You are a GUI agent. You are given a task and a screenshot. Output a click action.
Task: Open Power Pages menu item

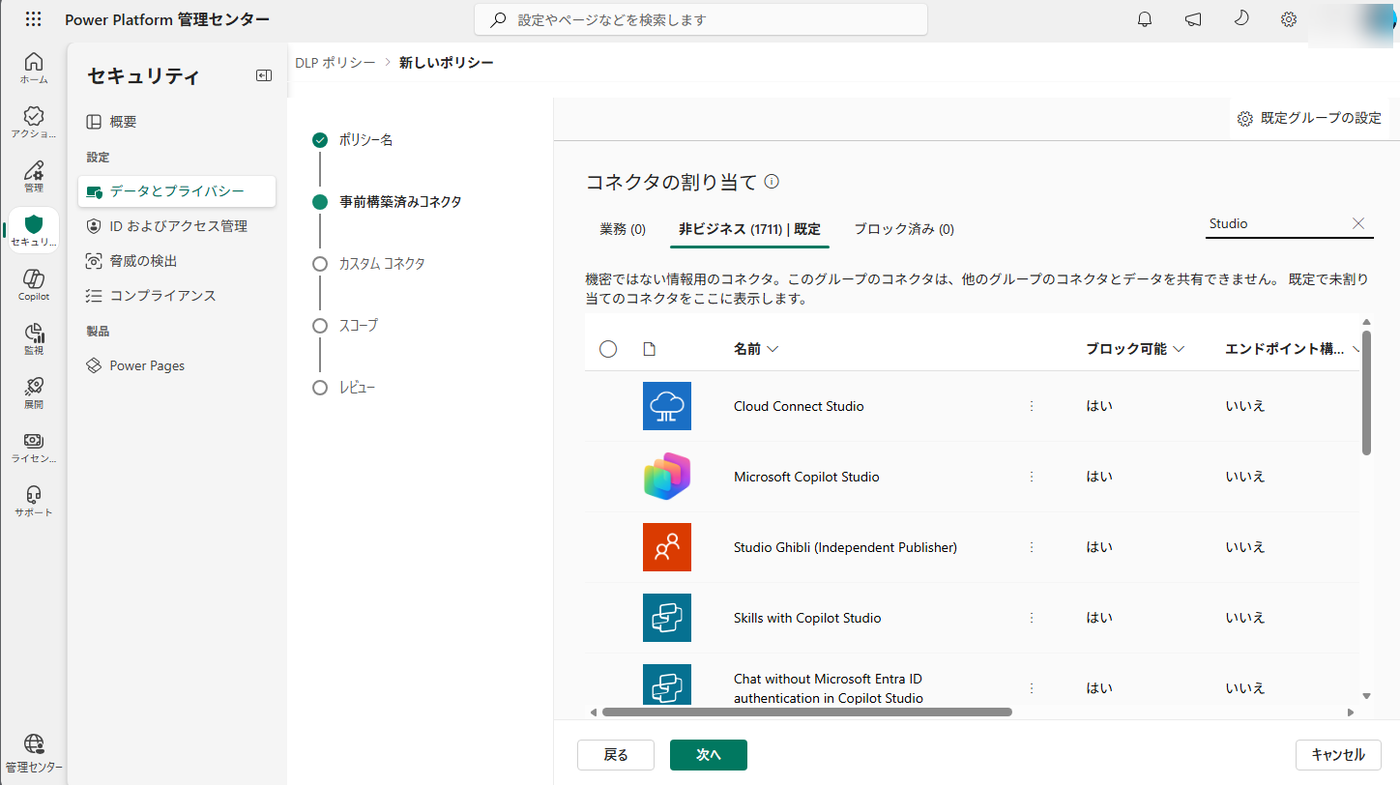point(177,366)
